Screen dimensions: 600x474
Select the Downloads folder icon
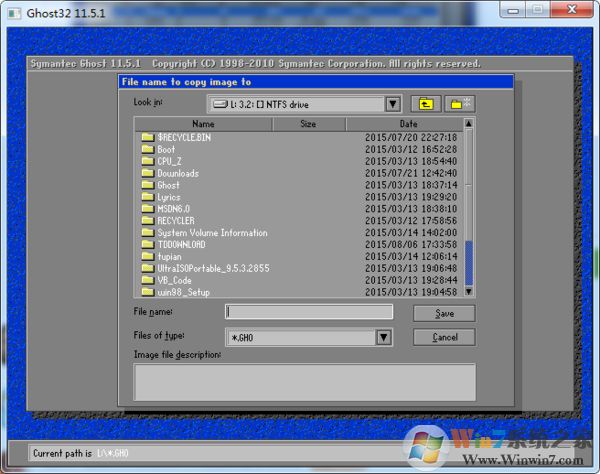[147, 173]
